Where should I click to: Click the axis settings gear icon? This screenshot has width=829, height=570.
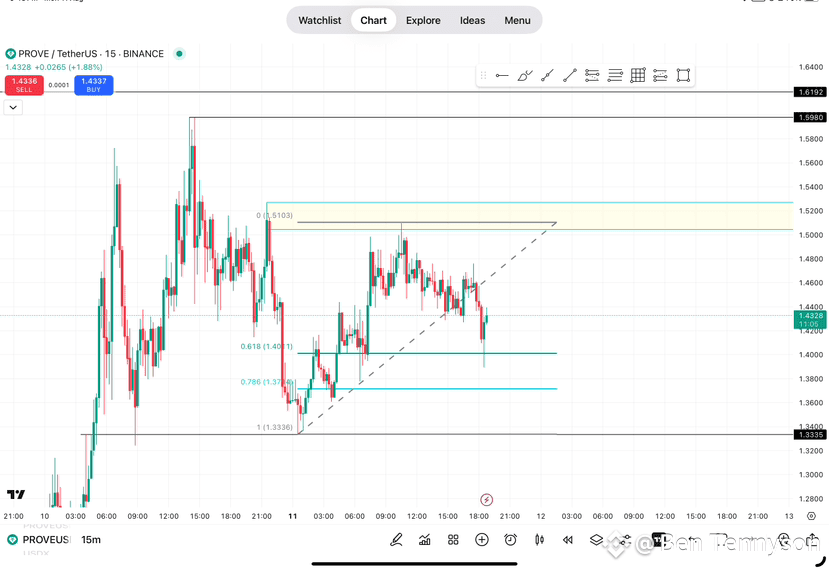click(812, 516)
